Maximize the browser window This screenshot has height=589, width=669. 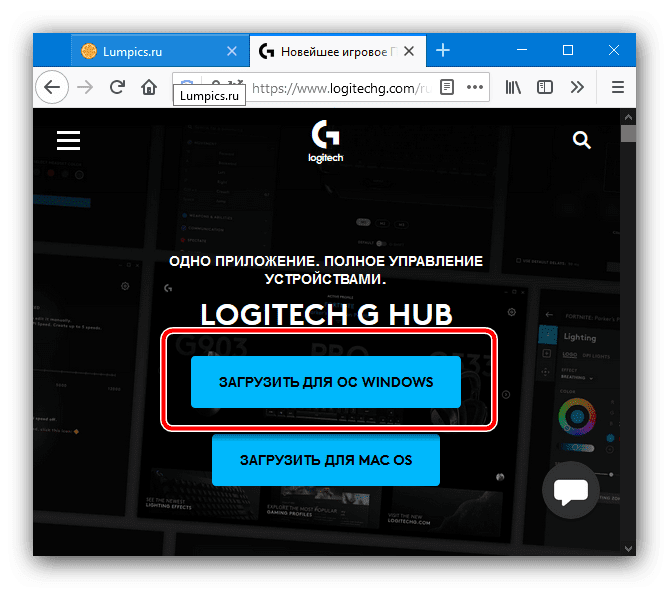coord(567,50)
